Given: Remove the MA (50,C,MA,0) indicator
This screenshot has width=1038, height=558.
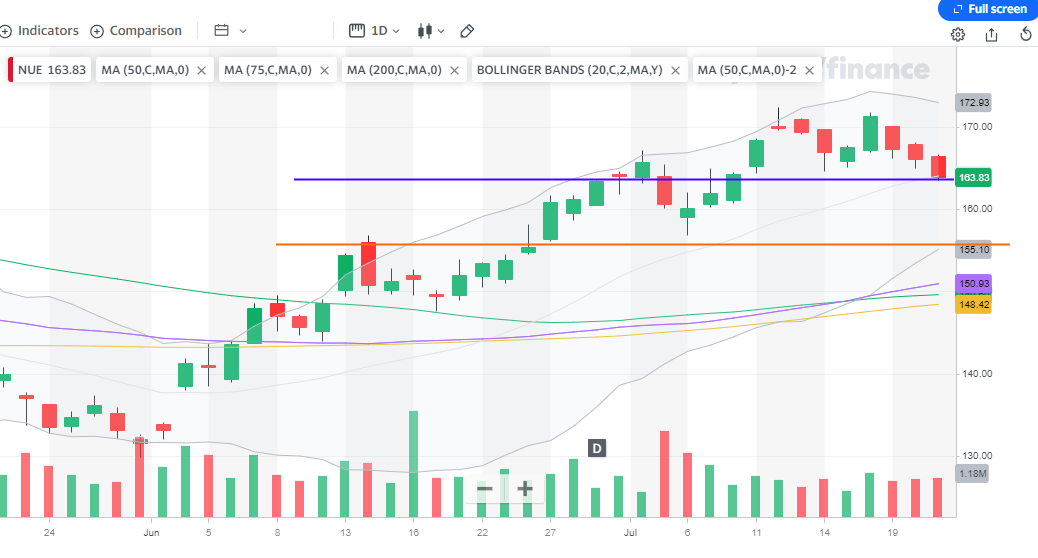Looking at the screenshot, I should (x=201, y=70).
